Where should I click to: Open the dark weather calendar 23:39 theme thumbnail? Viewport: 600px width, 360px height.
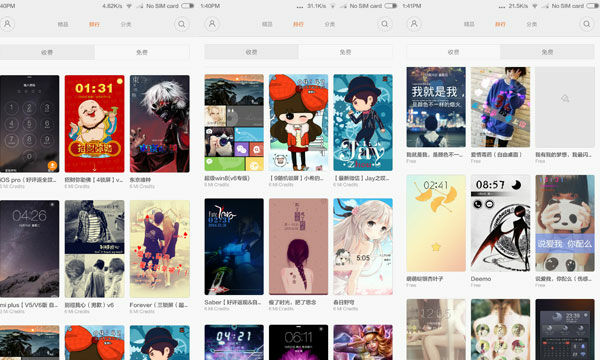point(565,329)
